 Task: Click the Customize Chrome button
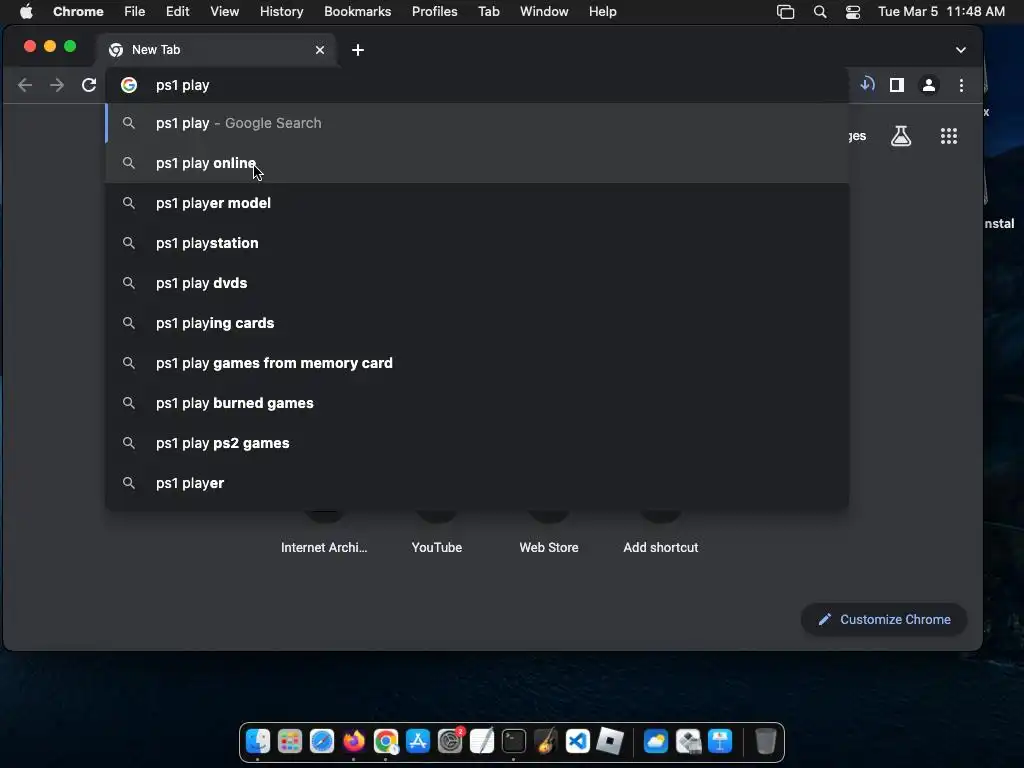pos(884,619)
